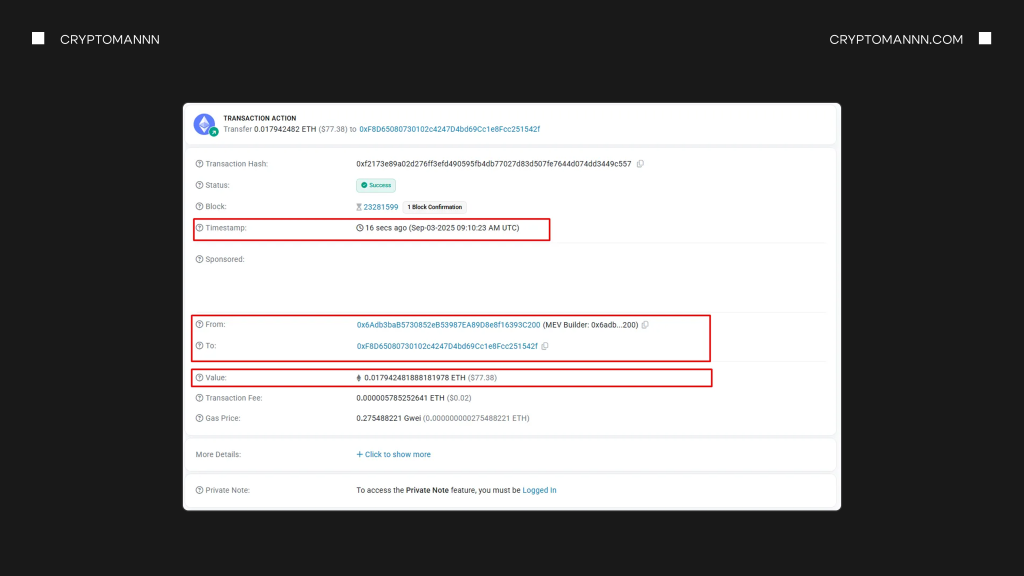Click the help icon next to Private Note
The width and height of the screenshot is (1024, 576).
(x=198, y=490)
